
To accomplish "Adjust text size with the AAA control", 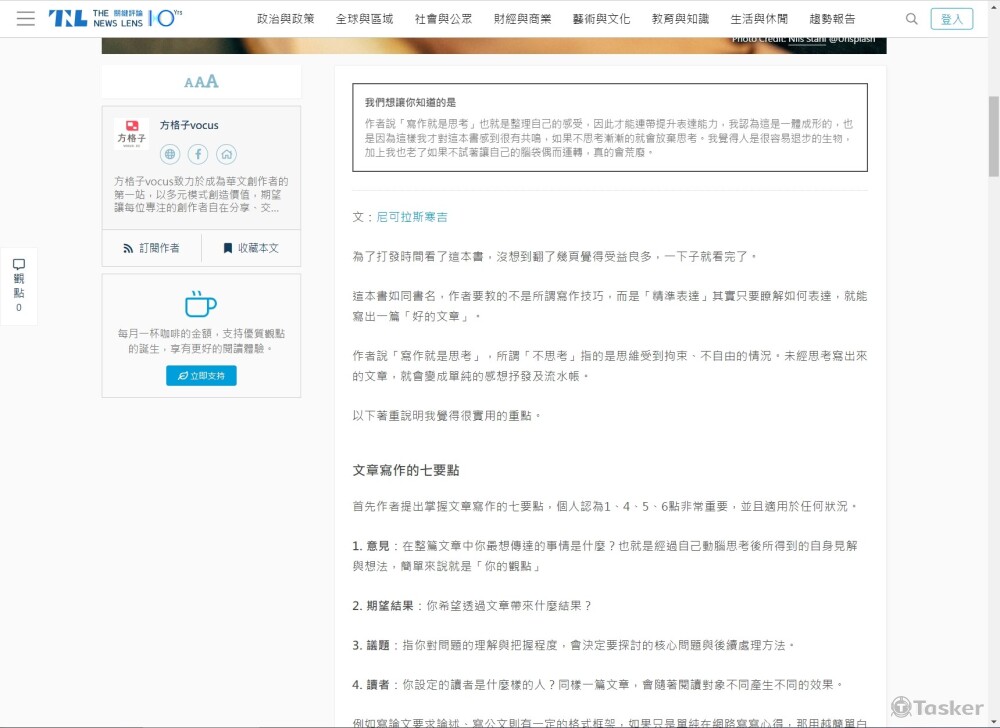I will [200, 81].
